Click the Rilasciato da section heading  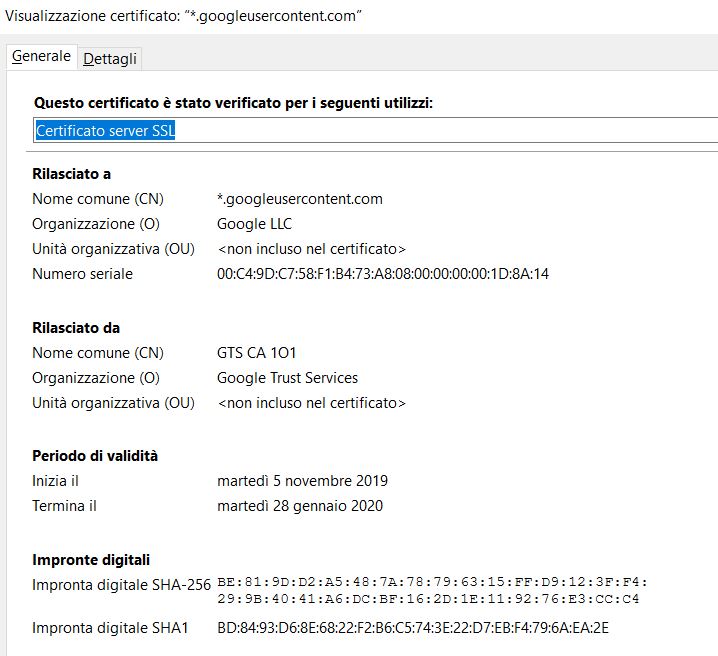pyautogui.click(x=76, y=328)
